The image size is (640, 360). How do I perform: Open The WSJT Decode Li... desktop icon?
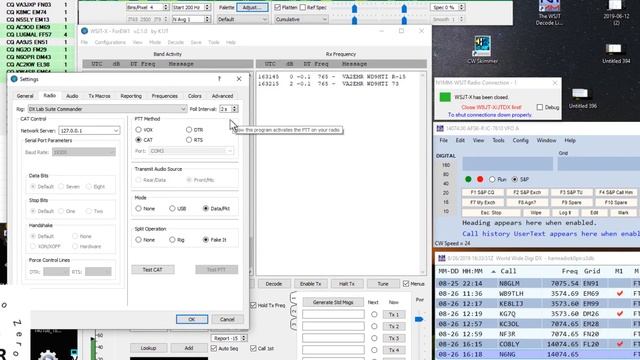click(549, 13)
